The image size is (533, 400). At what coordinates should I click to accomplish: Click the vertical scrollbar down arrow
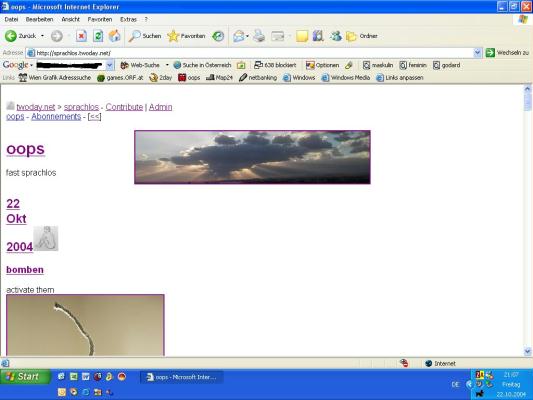[x=527, y=351]
